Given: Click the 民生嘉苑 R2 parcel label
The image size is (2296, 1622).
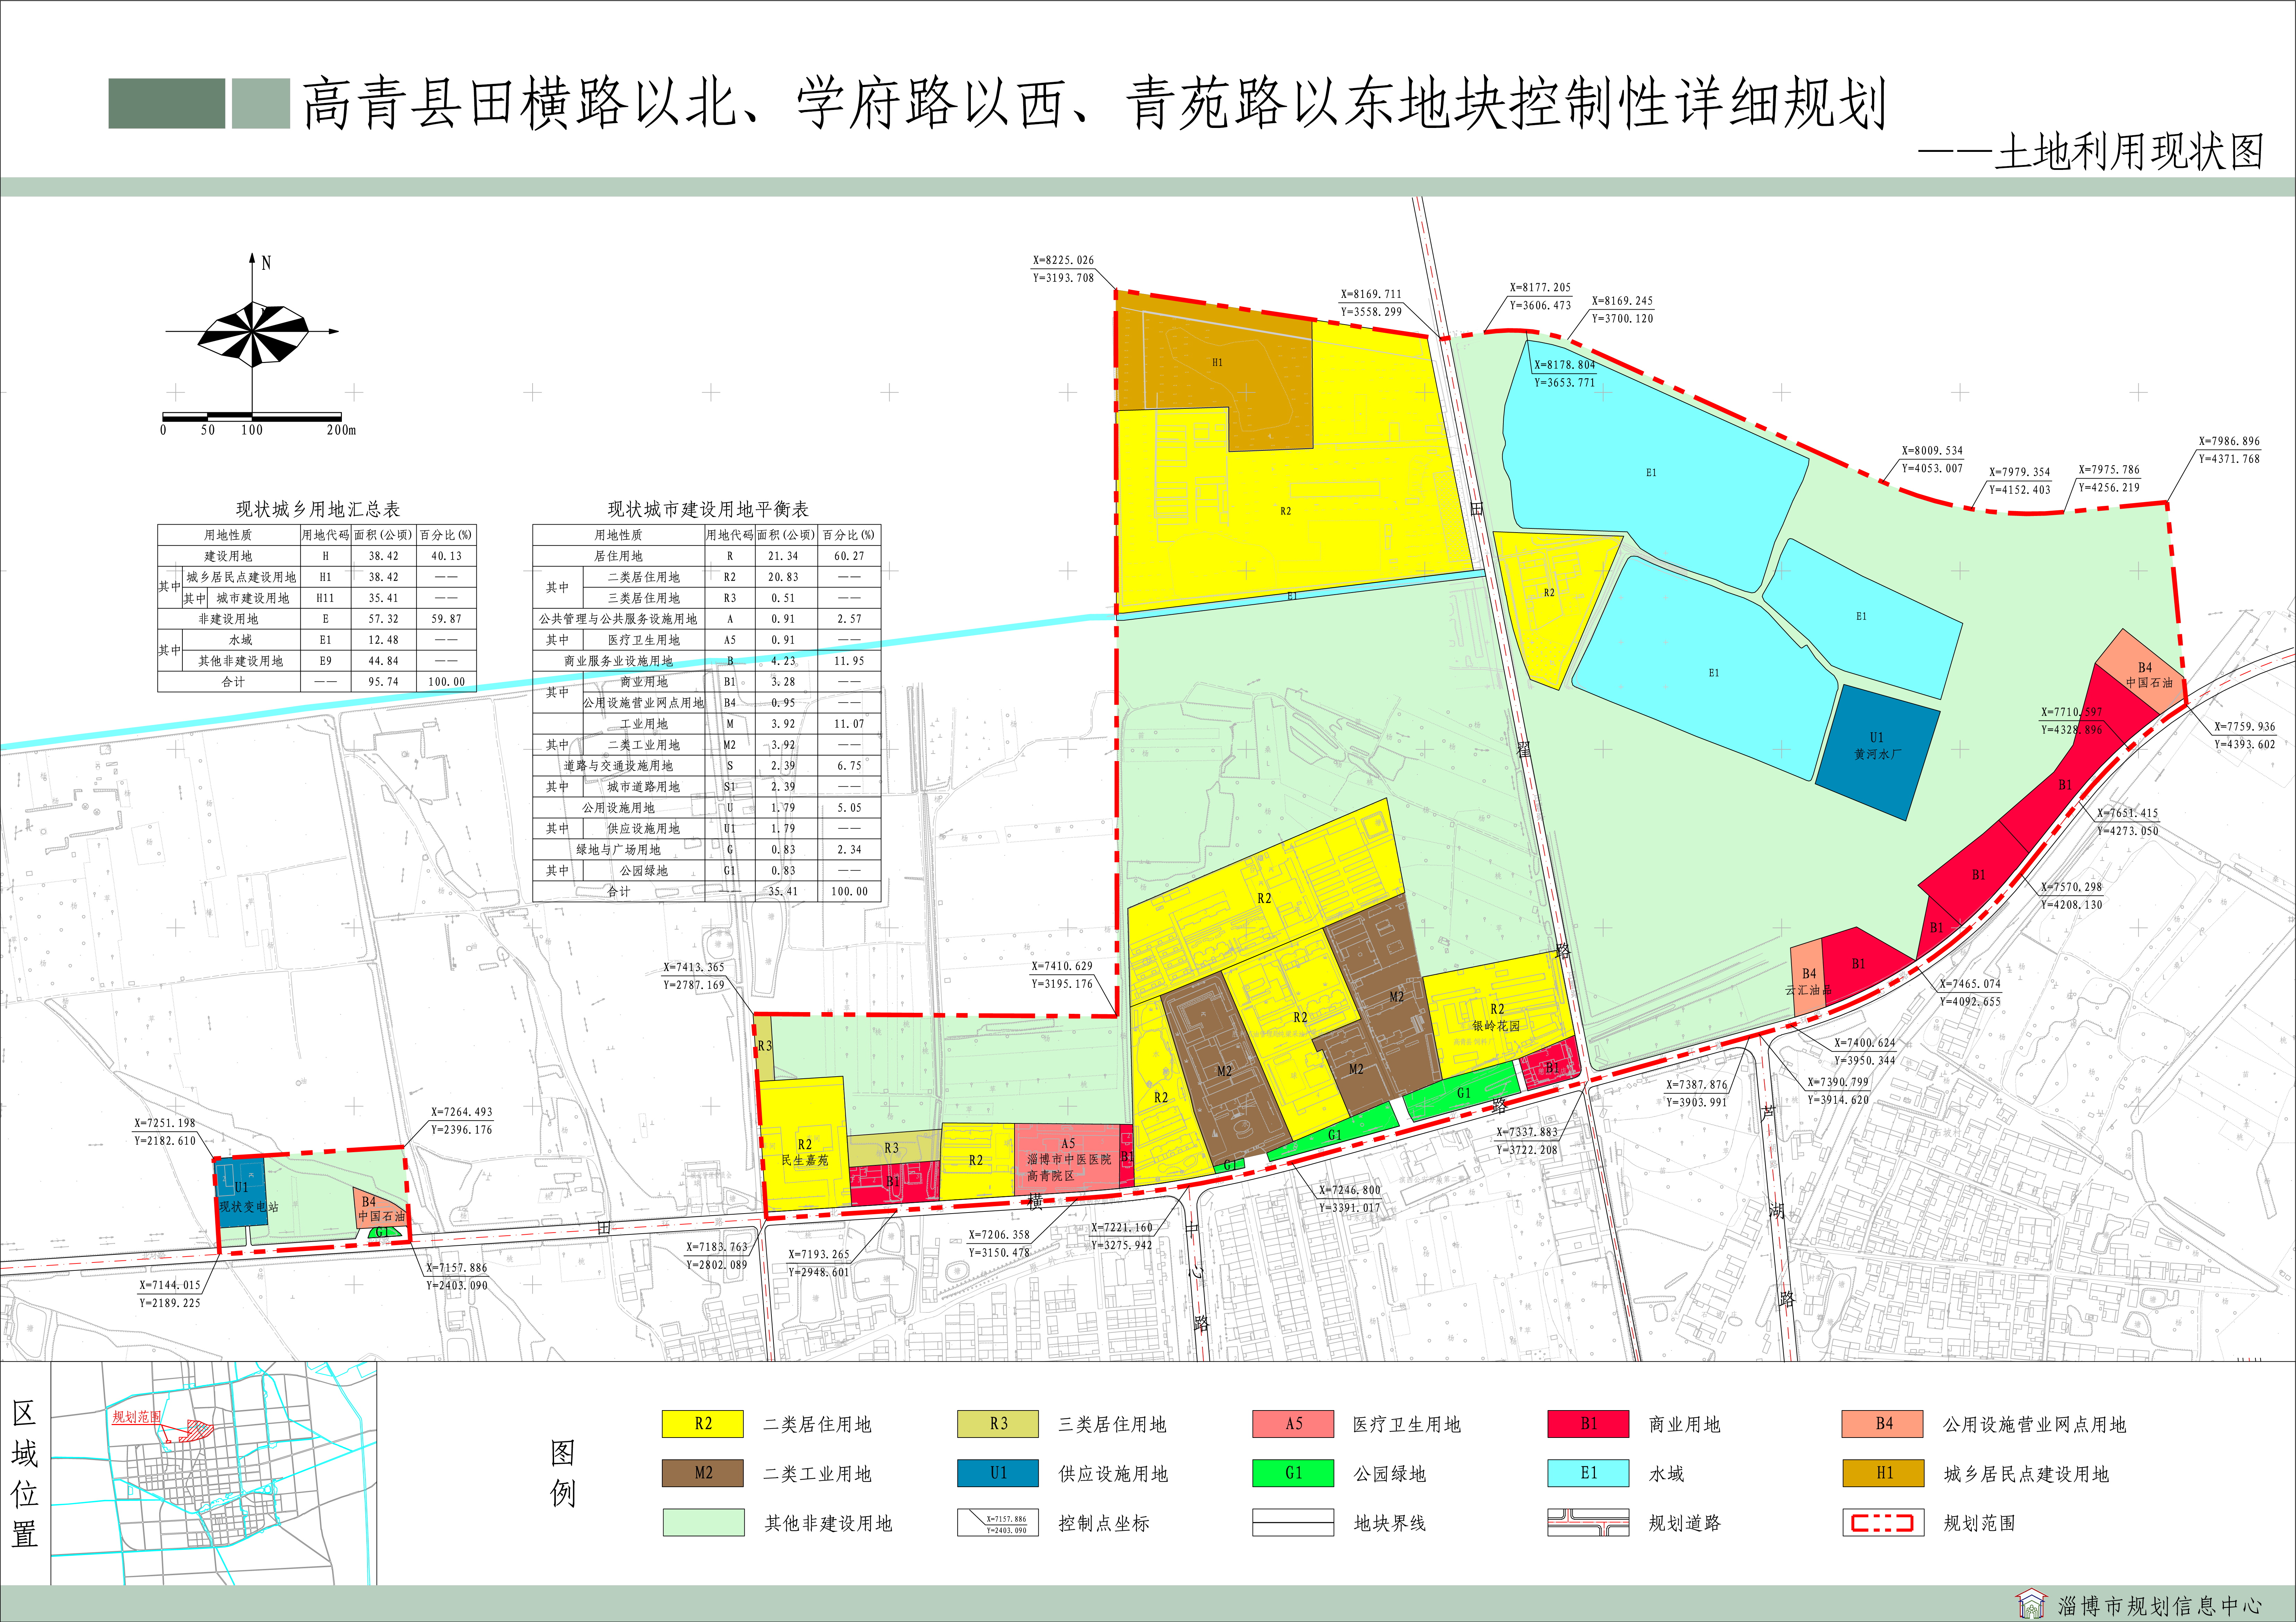Looking at the screenshot, I should coord(805,1152).
